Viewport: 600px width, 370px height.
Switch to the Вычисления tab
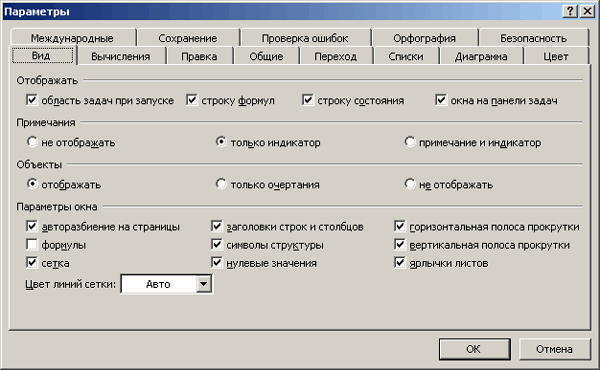point(121,56)
